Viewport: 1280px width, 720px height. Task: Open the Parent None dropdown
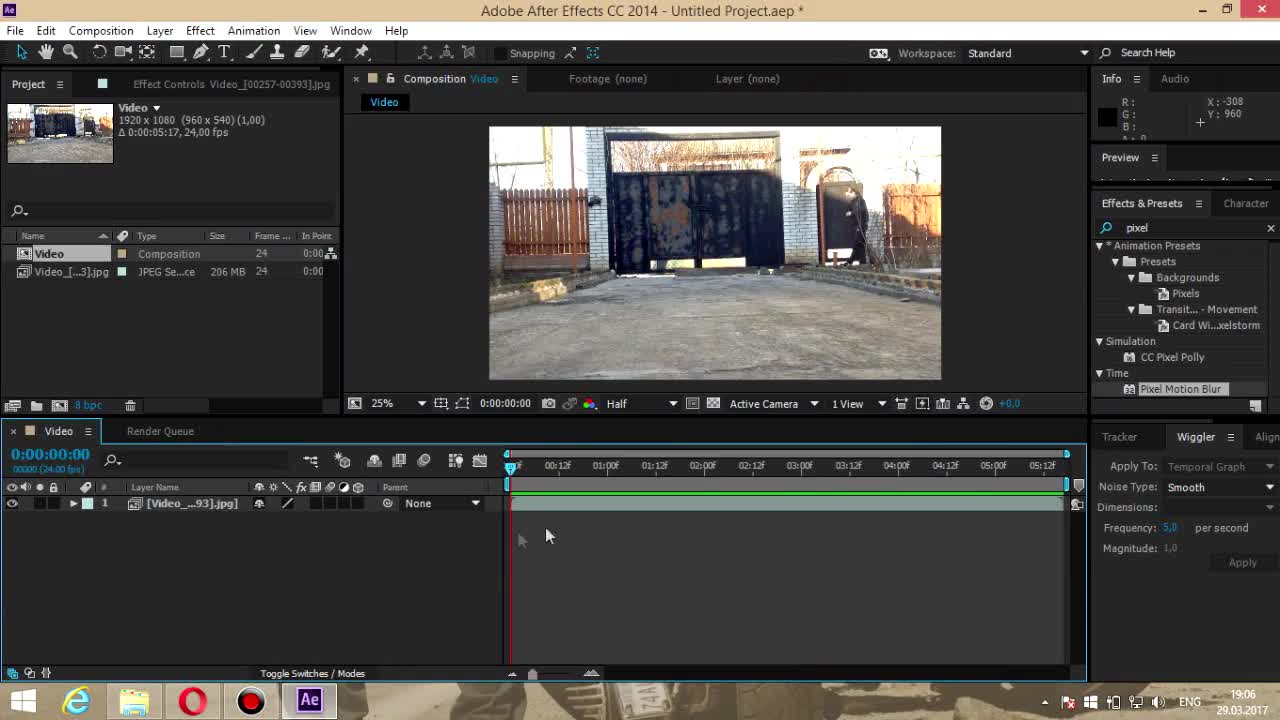pos(441,504)
